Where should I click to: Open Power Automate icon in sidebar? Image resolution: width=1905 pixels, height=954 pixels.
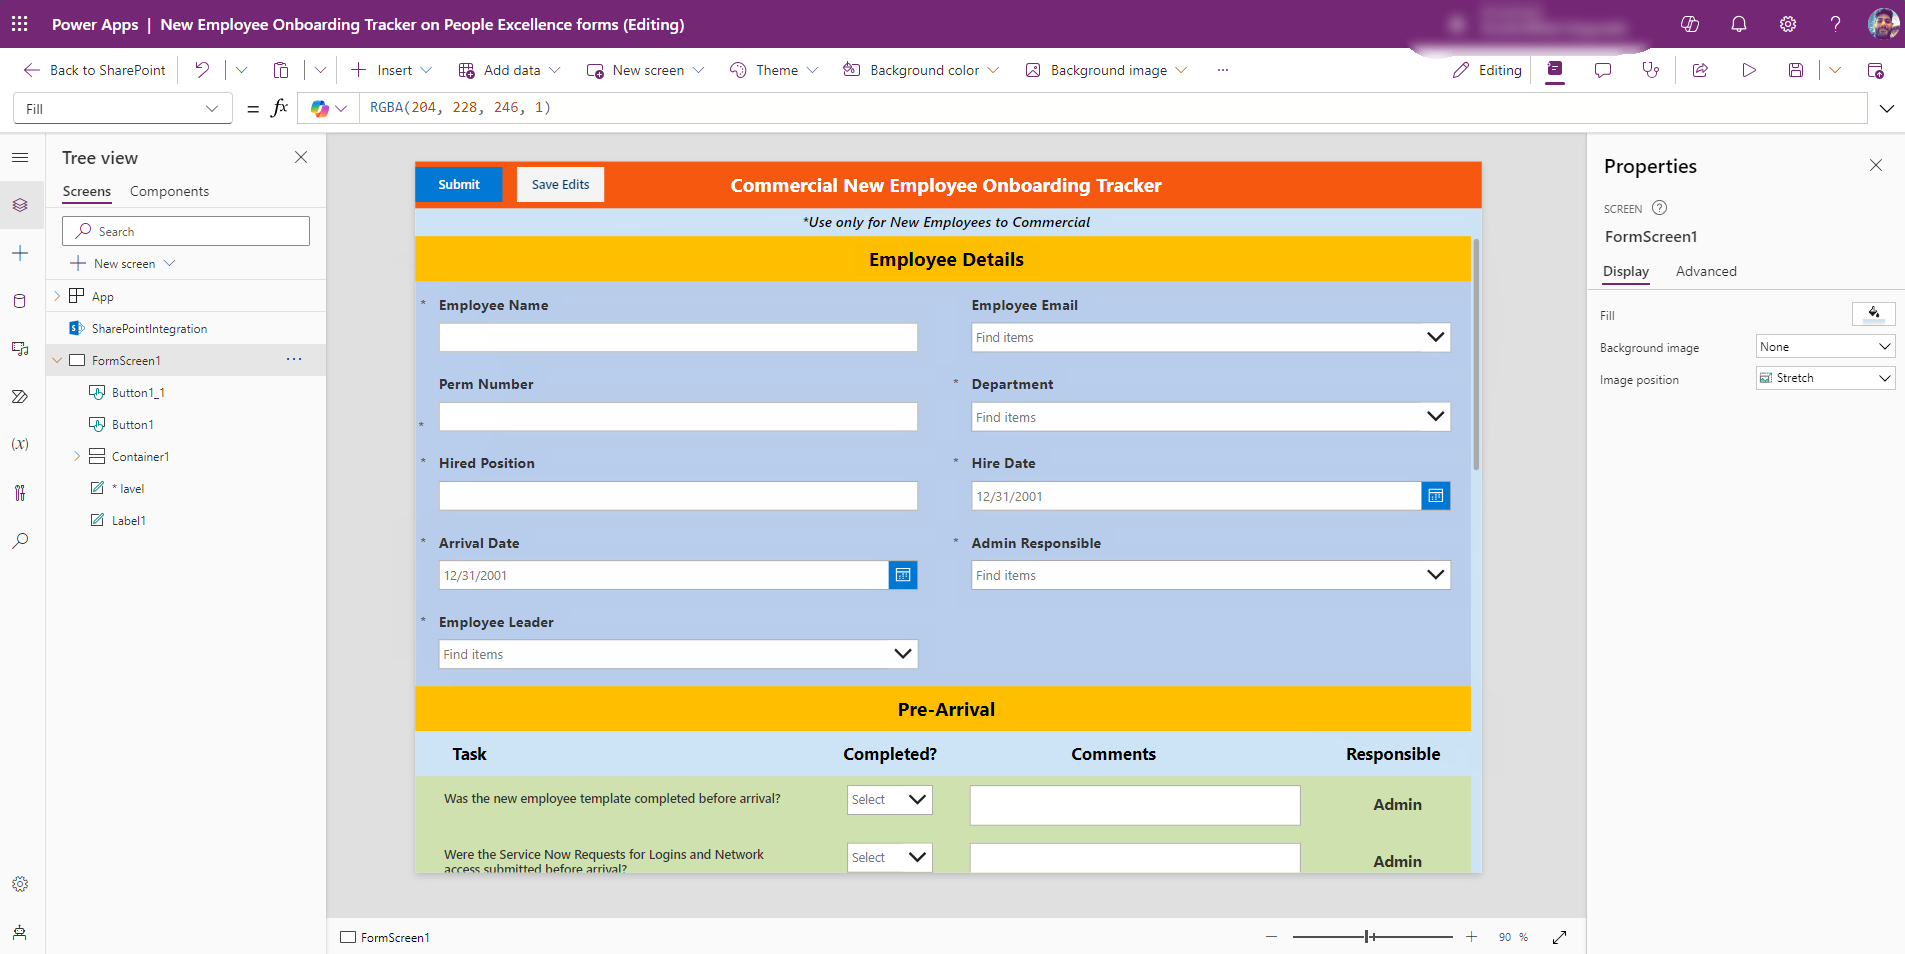(x=20, y=397)
